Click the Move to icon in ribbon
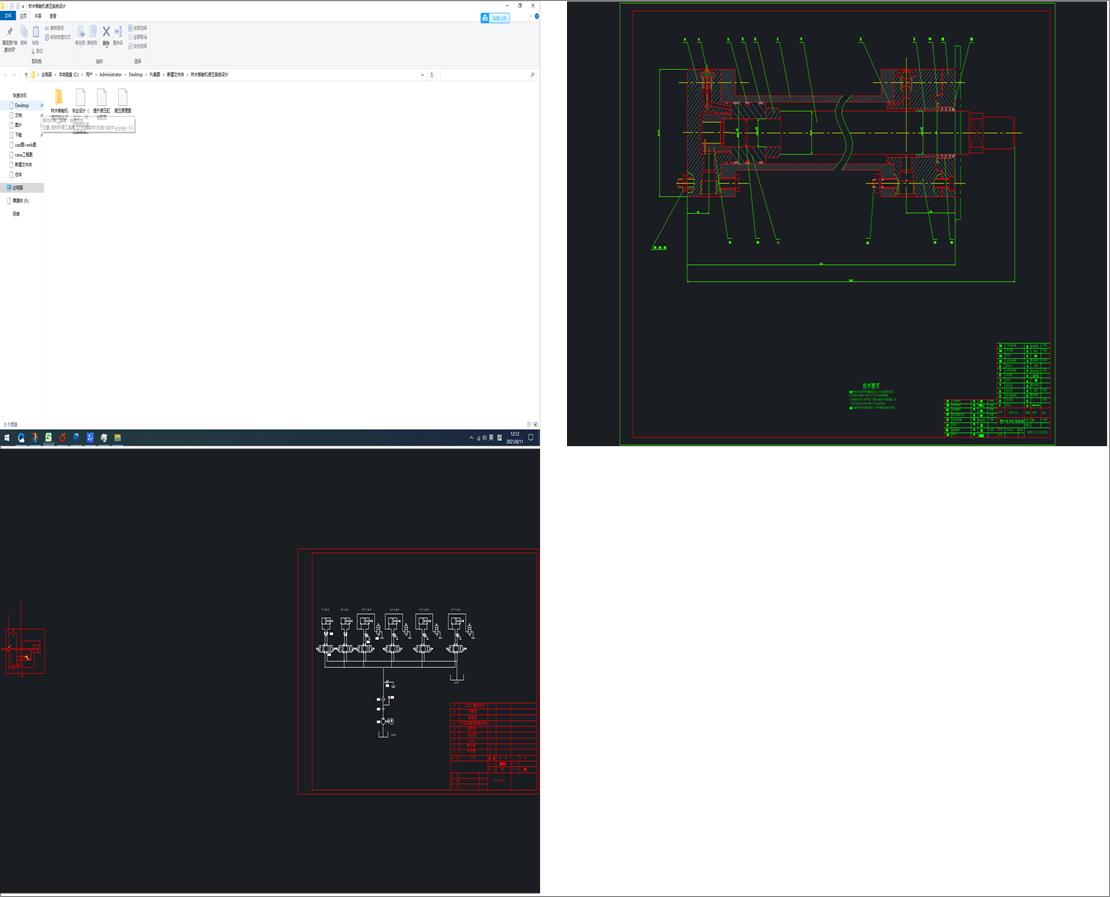The image size is (1110, 897). coord(81,33)
